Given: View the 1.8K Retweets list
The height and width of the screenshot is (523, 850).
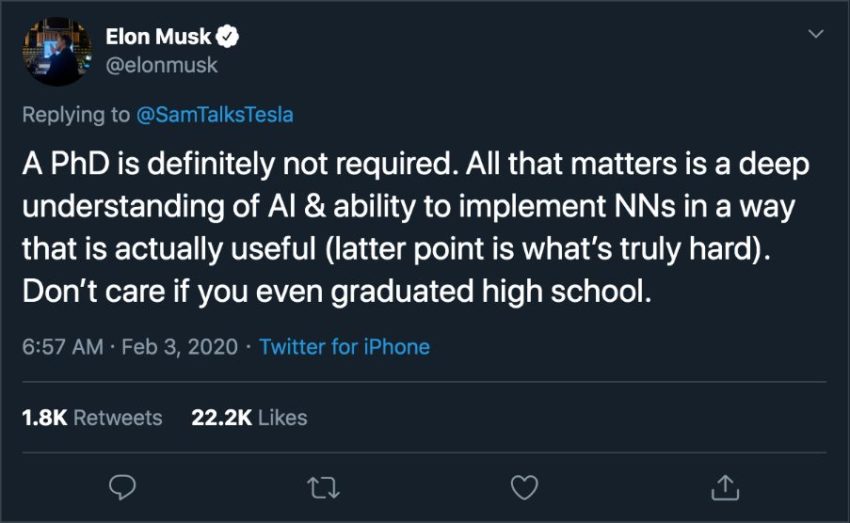Looking at the screenshot, I should point(92,417).
